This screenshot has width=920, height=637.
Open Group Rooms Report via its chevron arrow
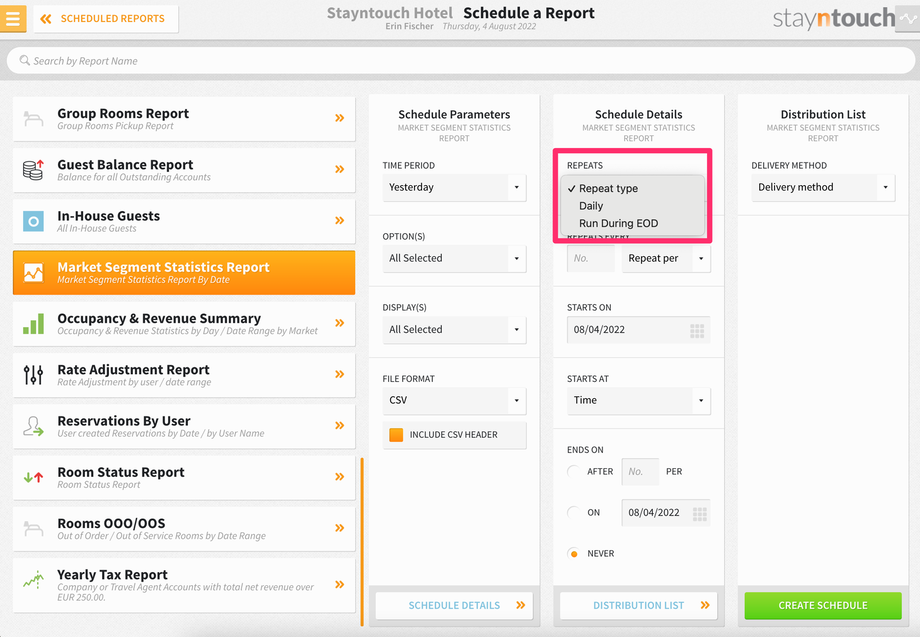click(x=340, y=118)
